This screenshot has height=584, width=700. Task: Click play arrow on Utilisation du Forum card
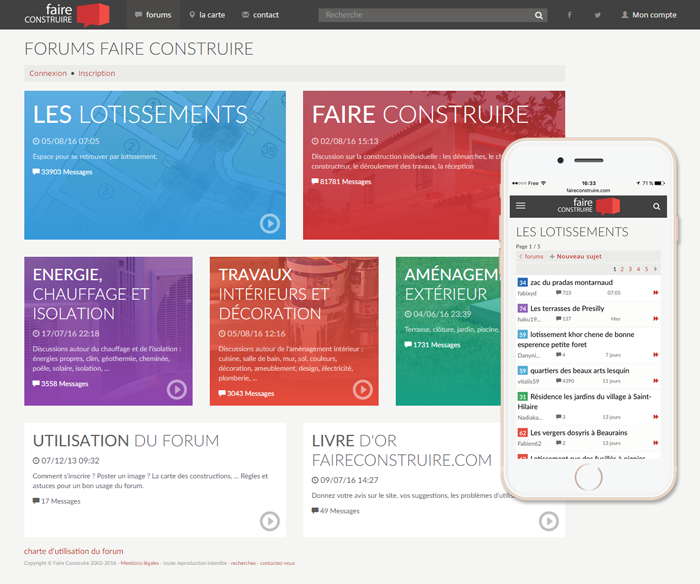[270, 521]
